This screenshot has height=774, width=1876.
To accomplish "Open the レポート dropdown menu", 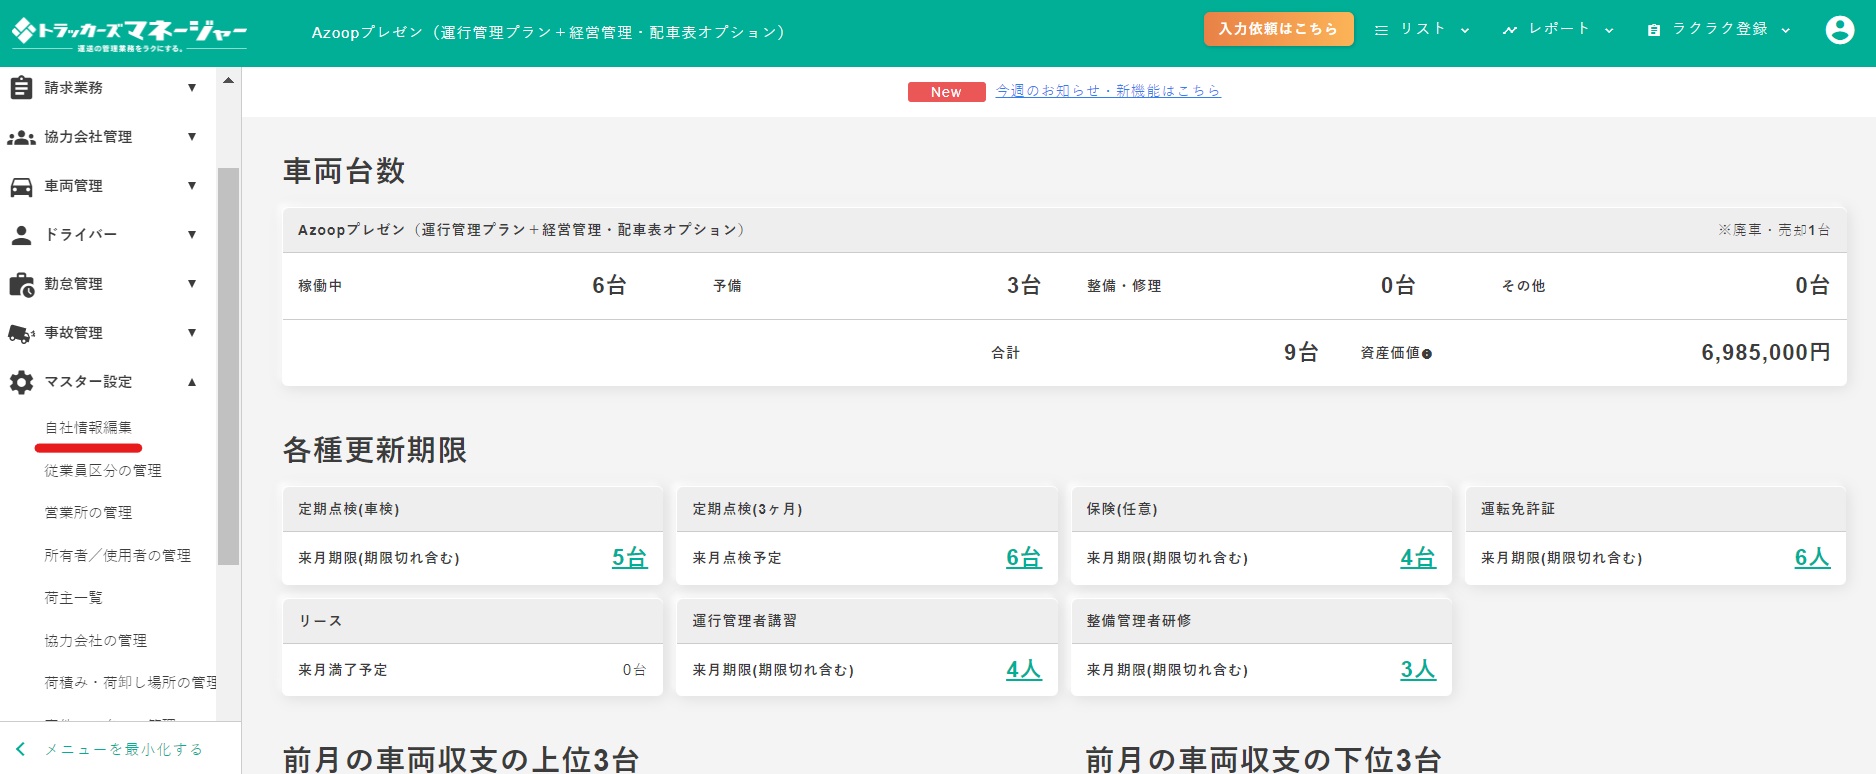I will pos(1558,30).
